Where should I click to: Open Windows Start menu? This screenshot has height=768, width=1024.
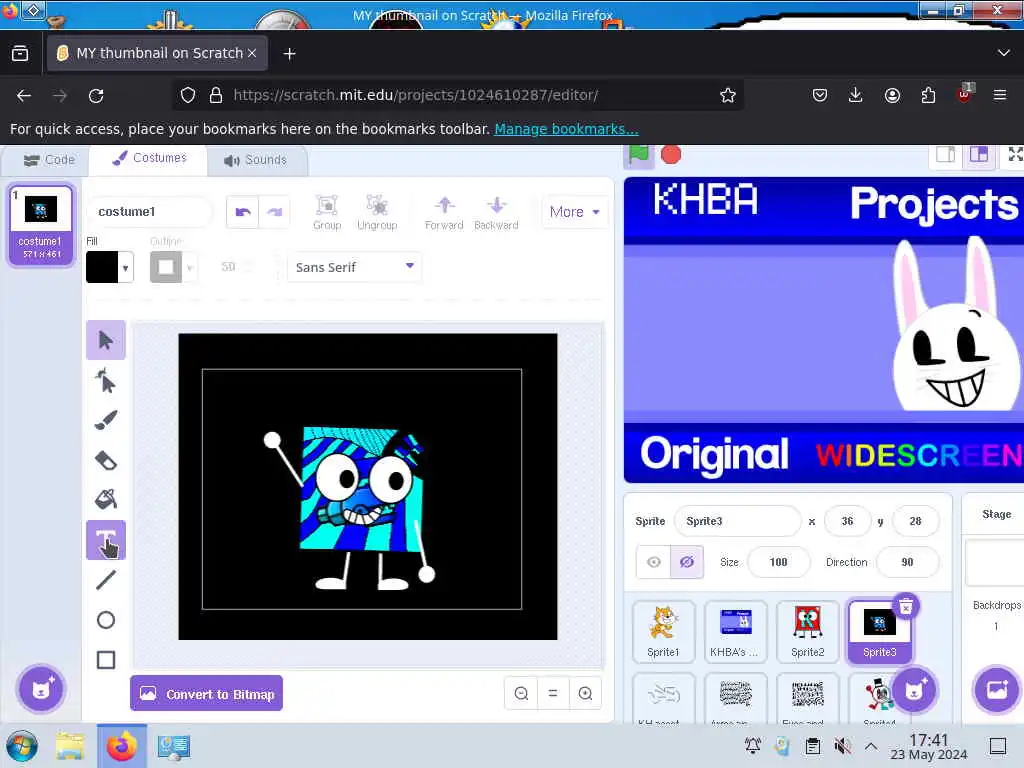22,746
